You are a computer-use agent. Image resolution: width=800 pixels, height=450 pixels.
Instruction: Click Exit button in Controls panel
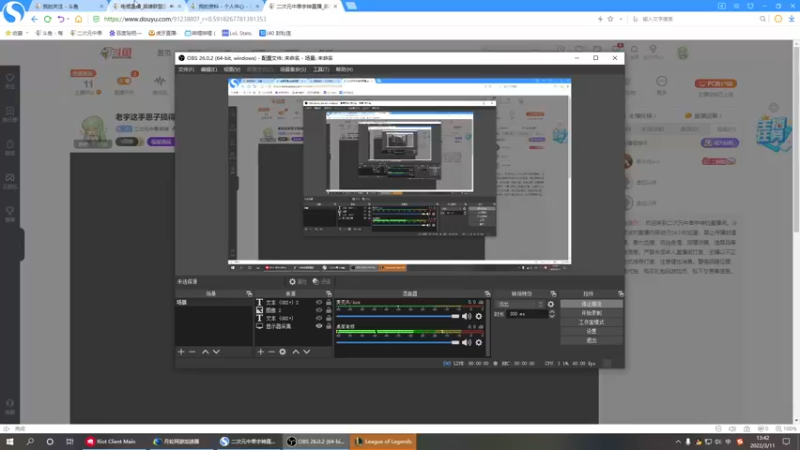[x=591, y=340]
